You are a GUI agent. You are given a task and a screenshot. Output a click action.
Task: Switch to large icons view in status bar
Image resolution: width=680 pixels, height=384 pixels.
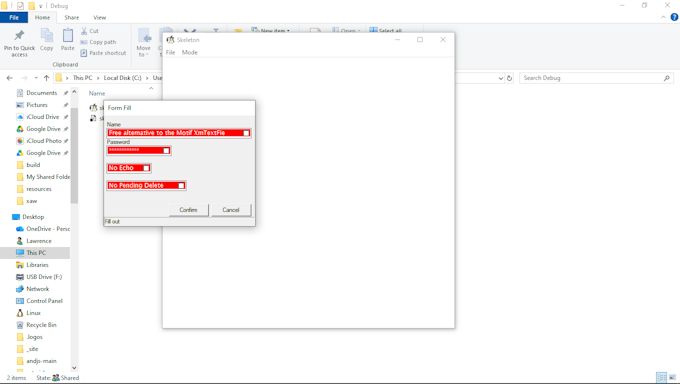click(673, 377)
